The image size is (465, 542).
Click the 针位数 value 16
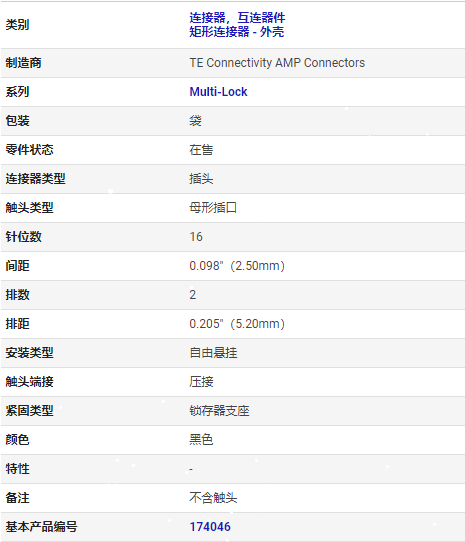coord(196,237)
